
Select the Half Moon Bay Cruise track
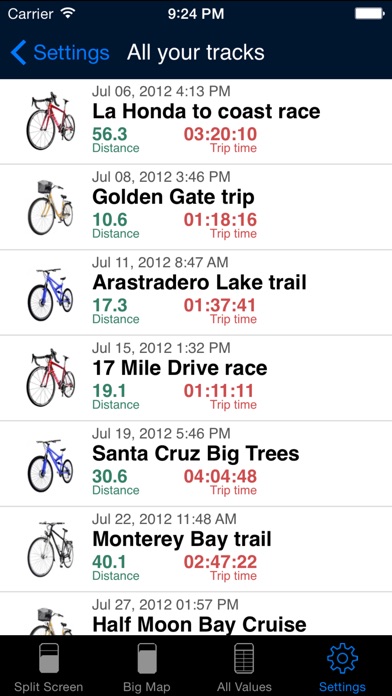coord(196,613)
